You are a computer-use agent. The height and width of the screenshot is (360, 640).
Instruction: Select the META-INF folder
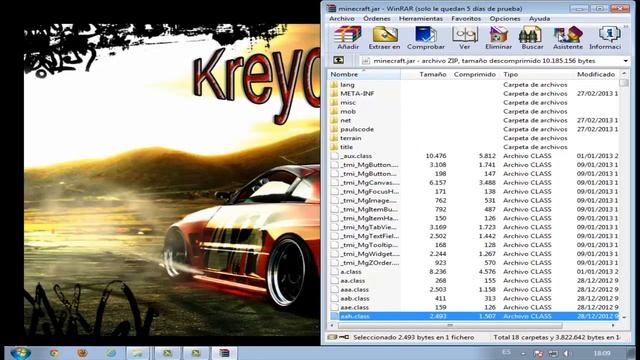pos(357,93)
